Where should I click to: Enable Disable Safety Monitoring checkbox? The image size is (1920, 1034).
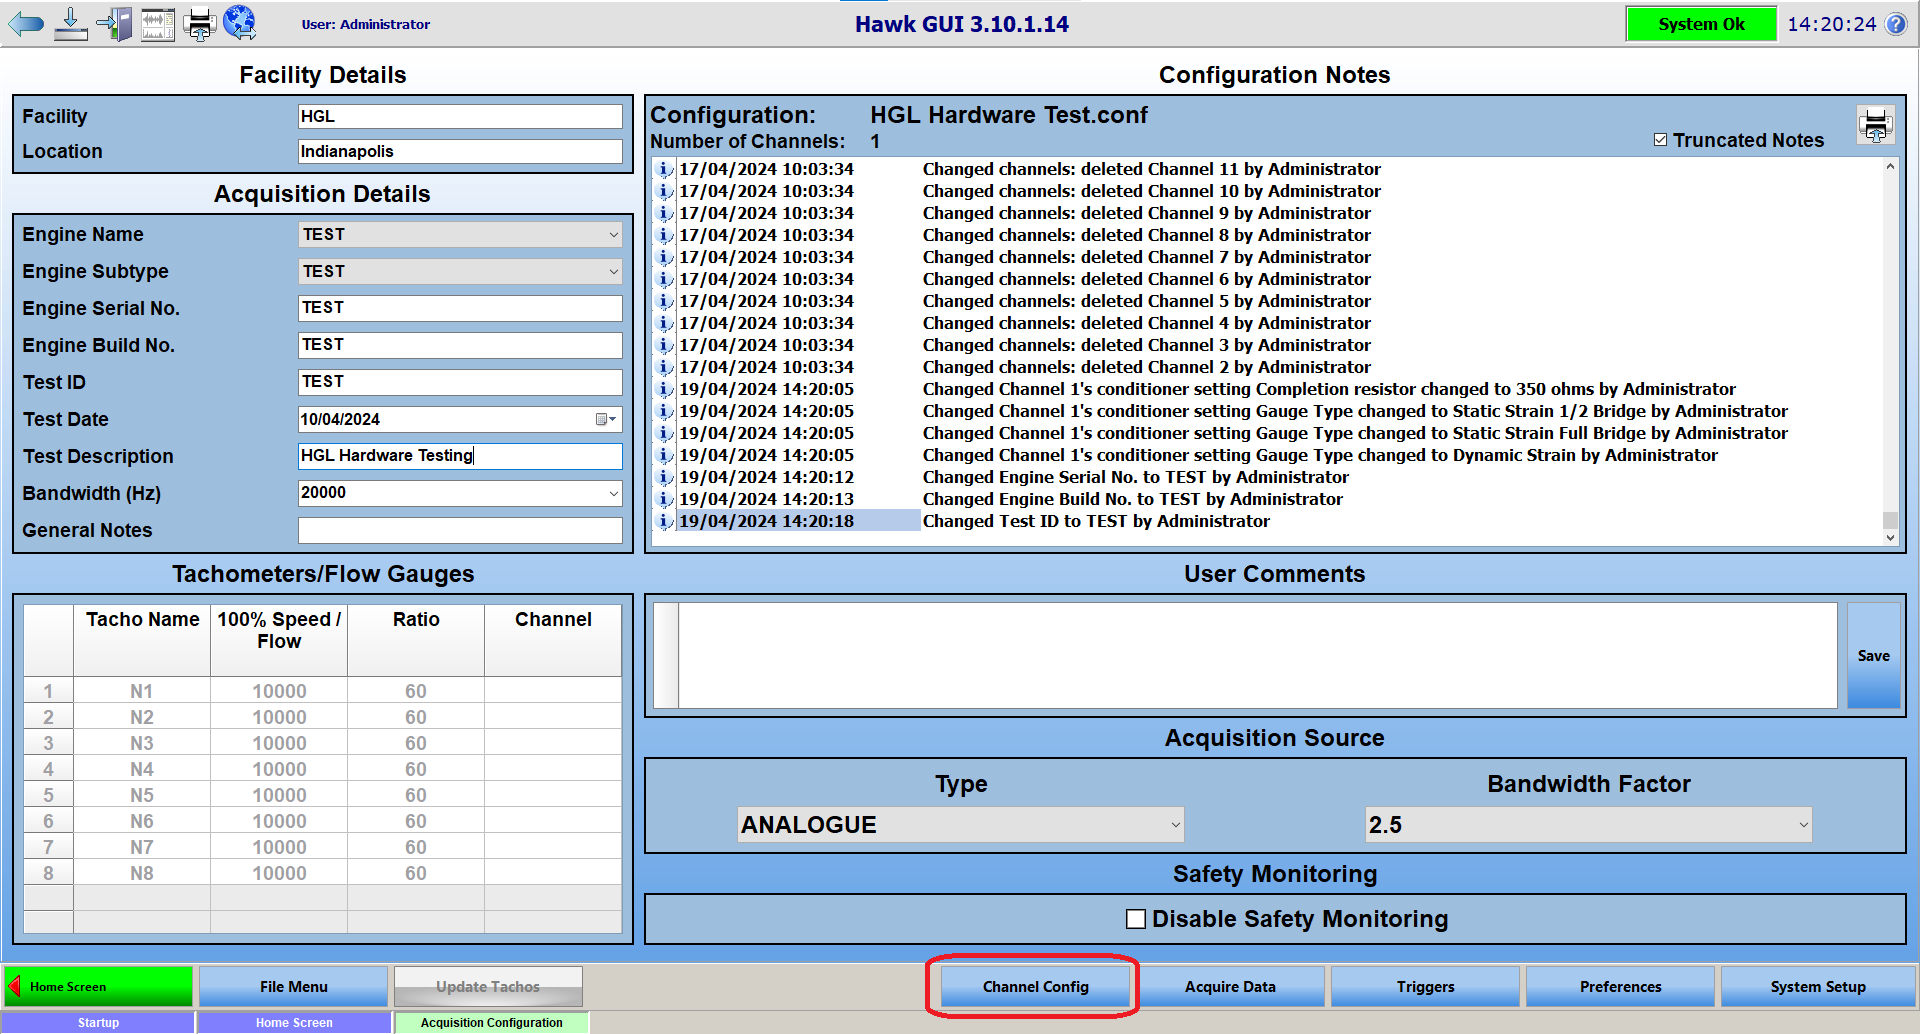pyautogui.click(x=1136, y=919)
